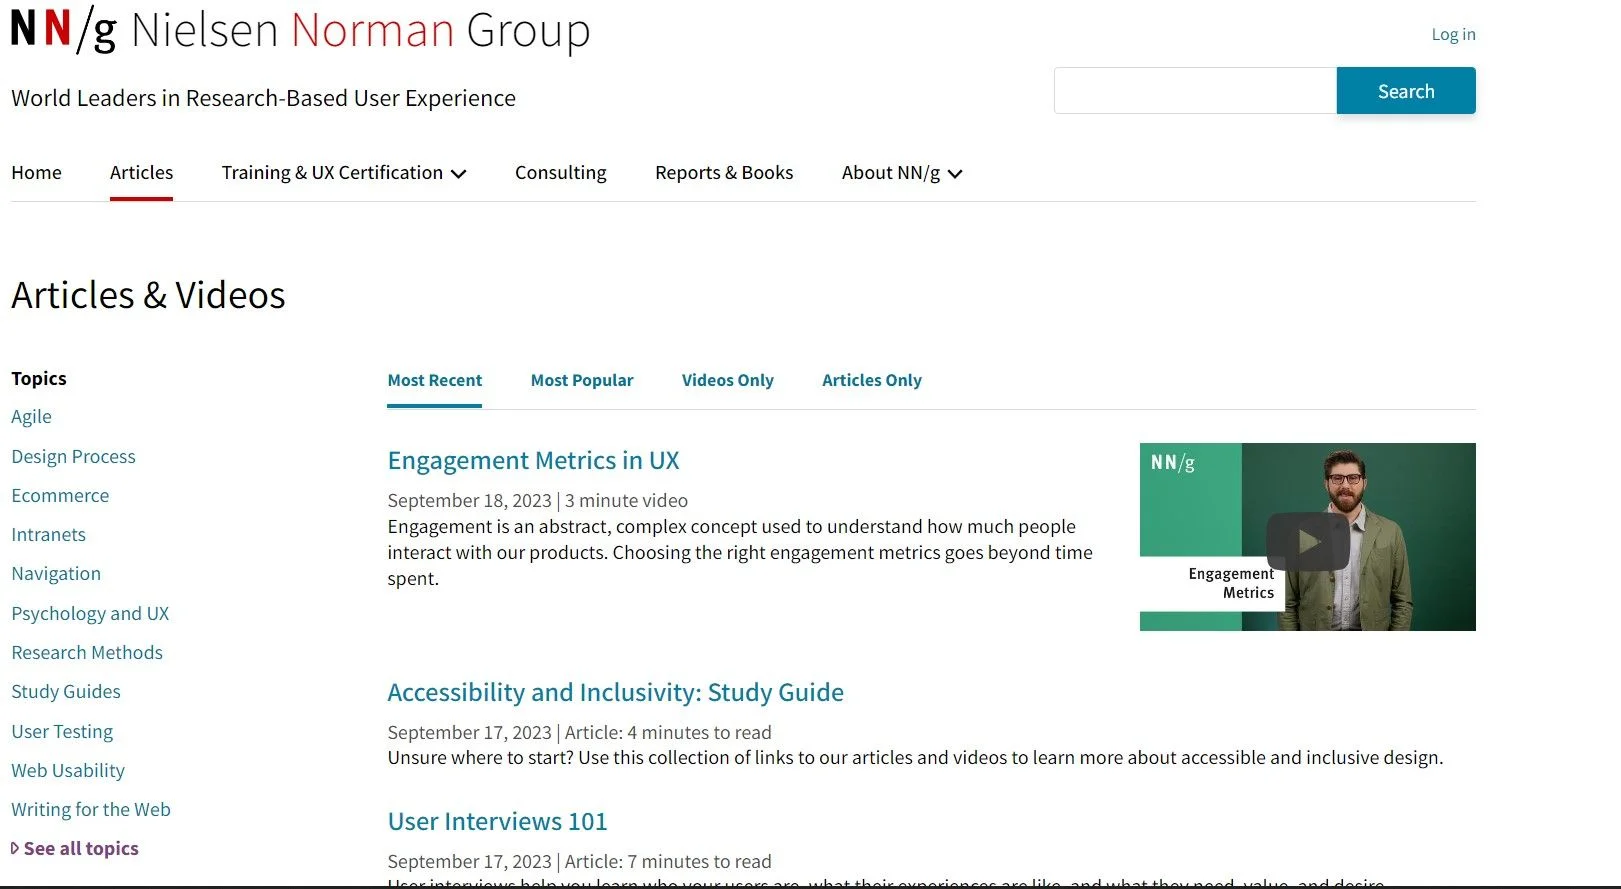The image size is (1621, 889).
Task: Expand See all topics list
Action: pos(80,849)
